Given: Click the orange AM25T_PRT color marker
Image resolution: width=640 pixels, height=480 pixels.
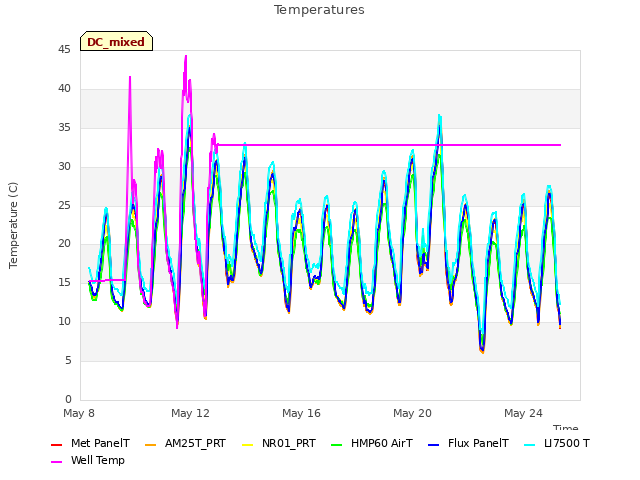Looking at the screenshot, I should 151,445.
